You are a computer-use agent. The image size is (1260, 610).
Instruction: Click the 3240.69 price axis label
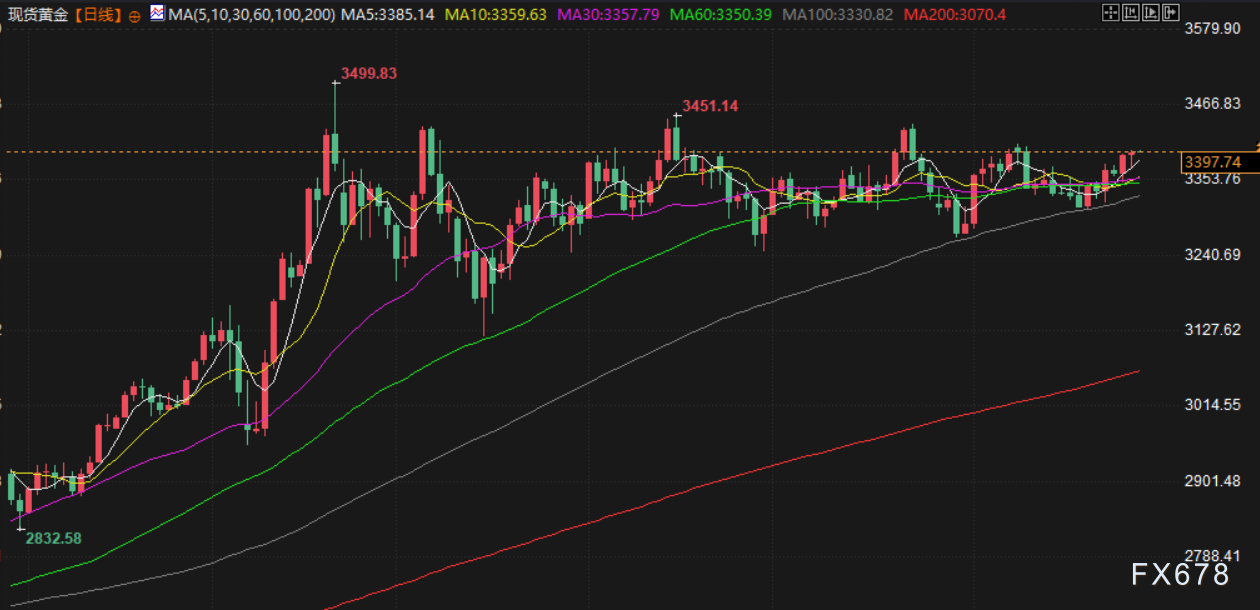(1211, 254)
